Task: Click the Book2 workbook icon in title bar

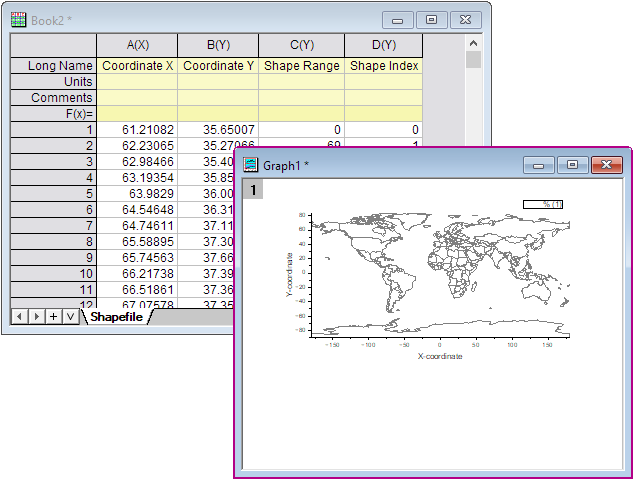Action: tap(19, 18)
